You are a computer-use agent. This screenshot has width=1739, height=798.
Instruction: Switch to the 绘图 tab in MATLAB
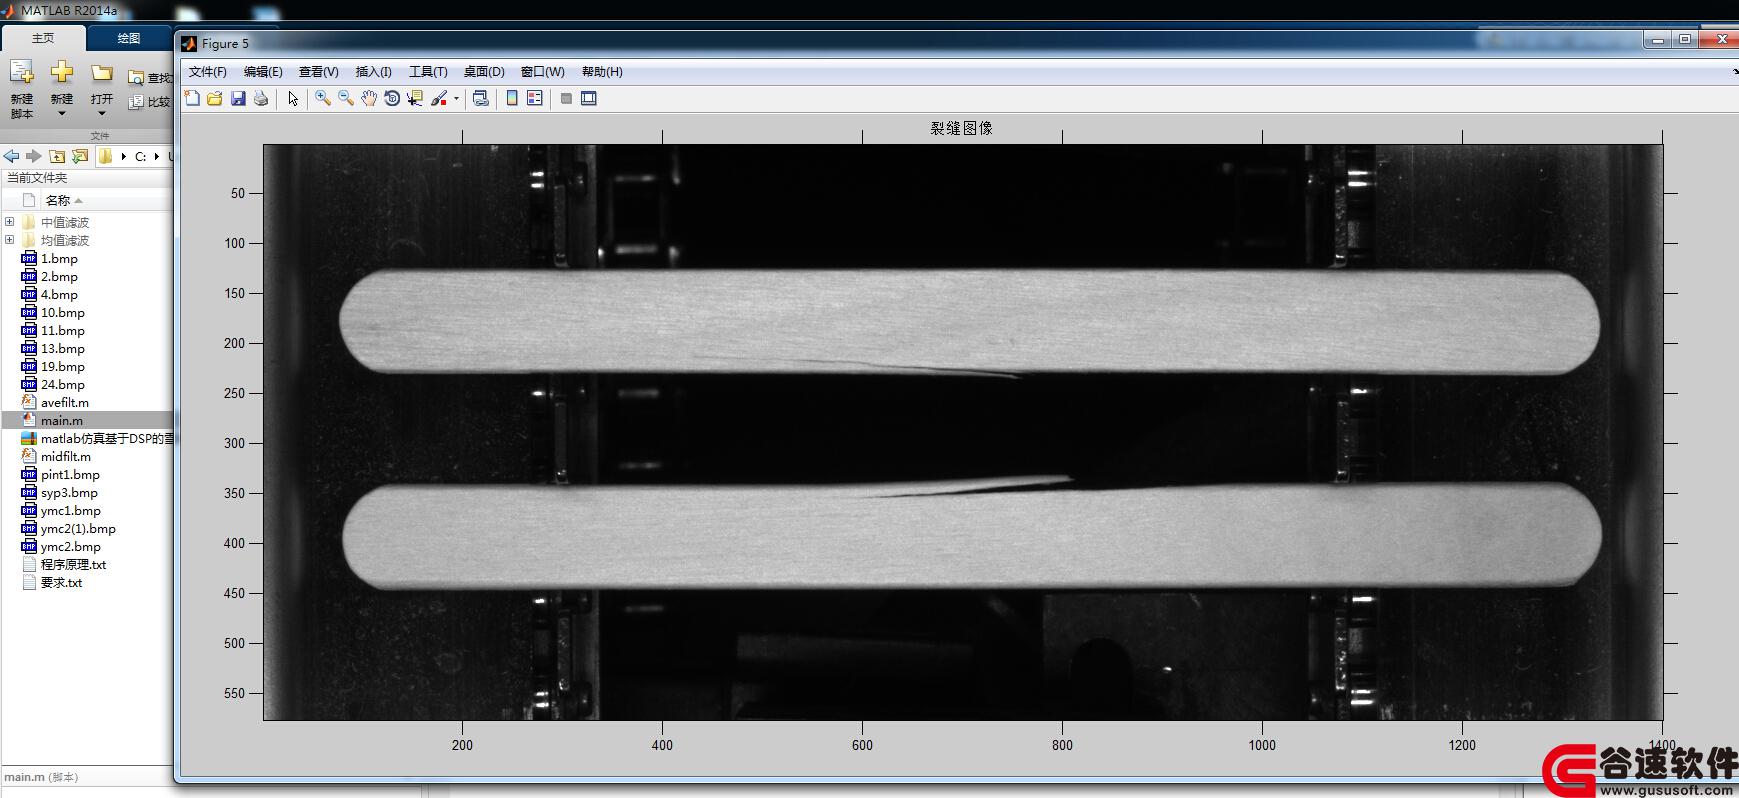[x=129, y=38]
